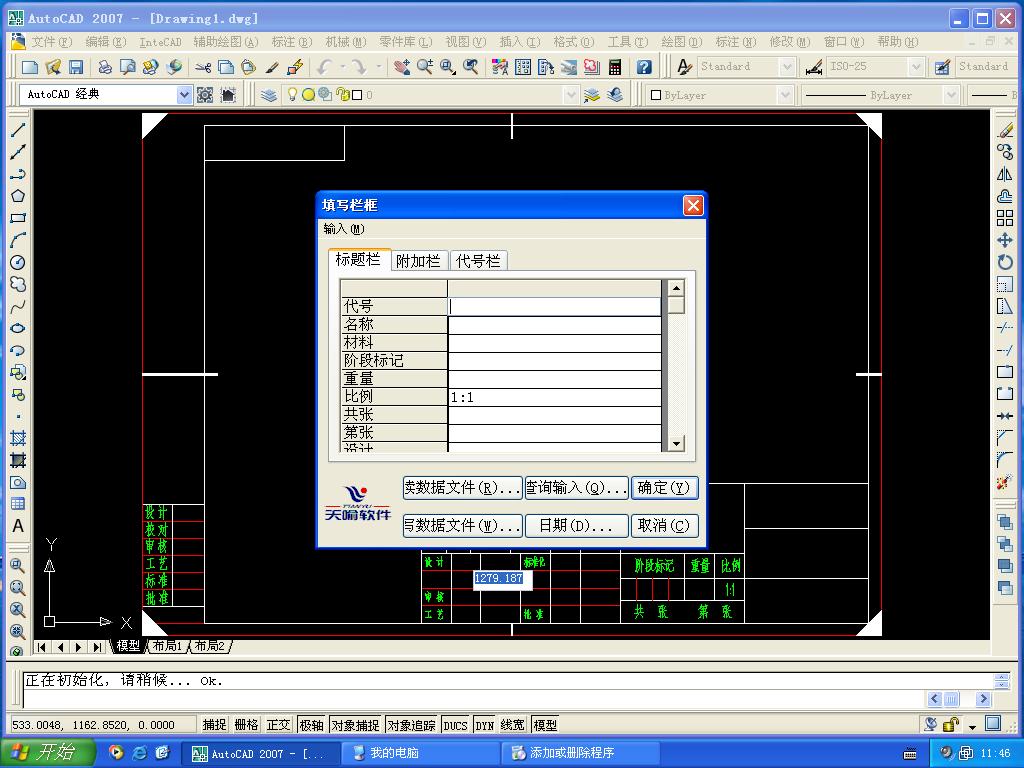Open the undo history dropdown arrow
This screenshot has width=1024, height=768.
tap(342, 67)
